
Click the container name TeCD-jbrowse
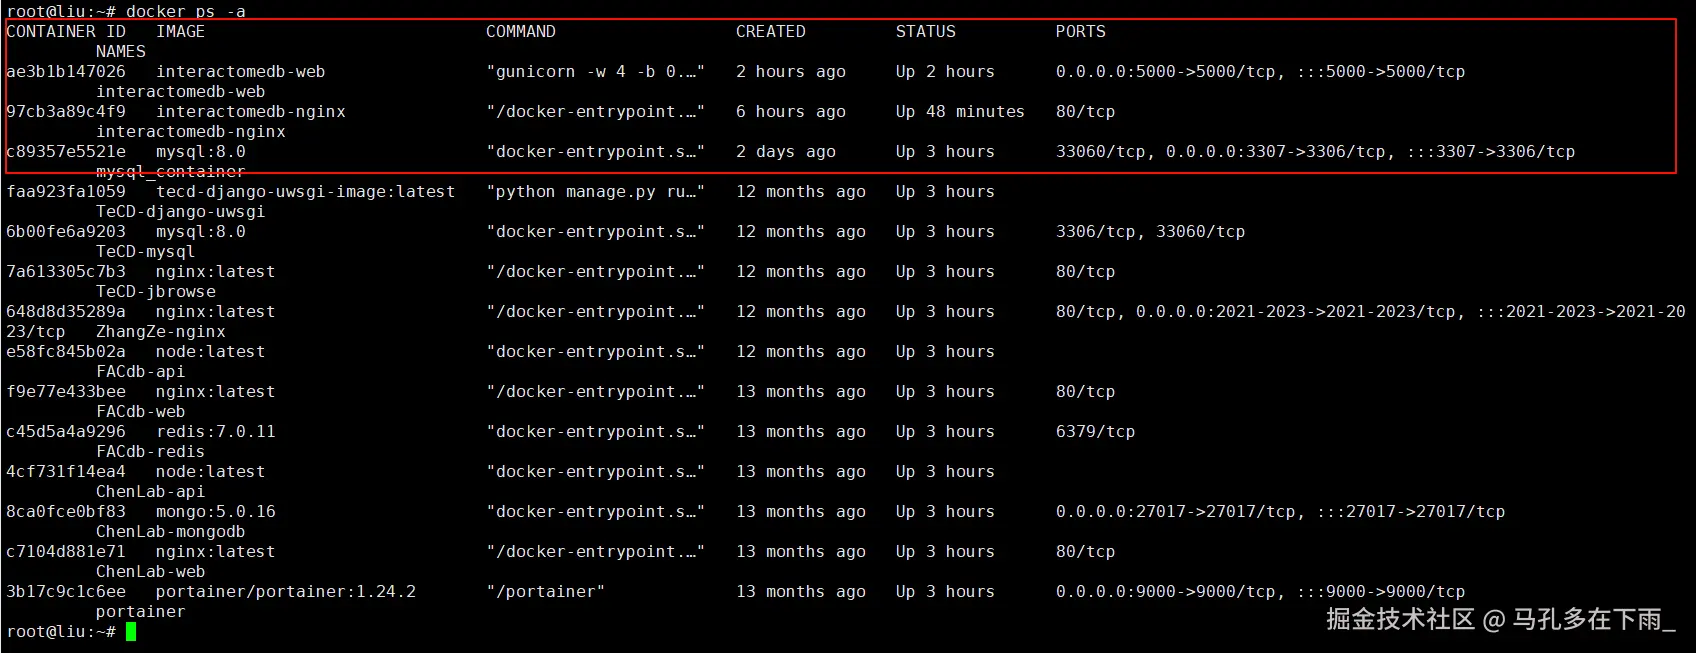point(155,292)
